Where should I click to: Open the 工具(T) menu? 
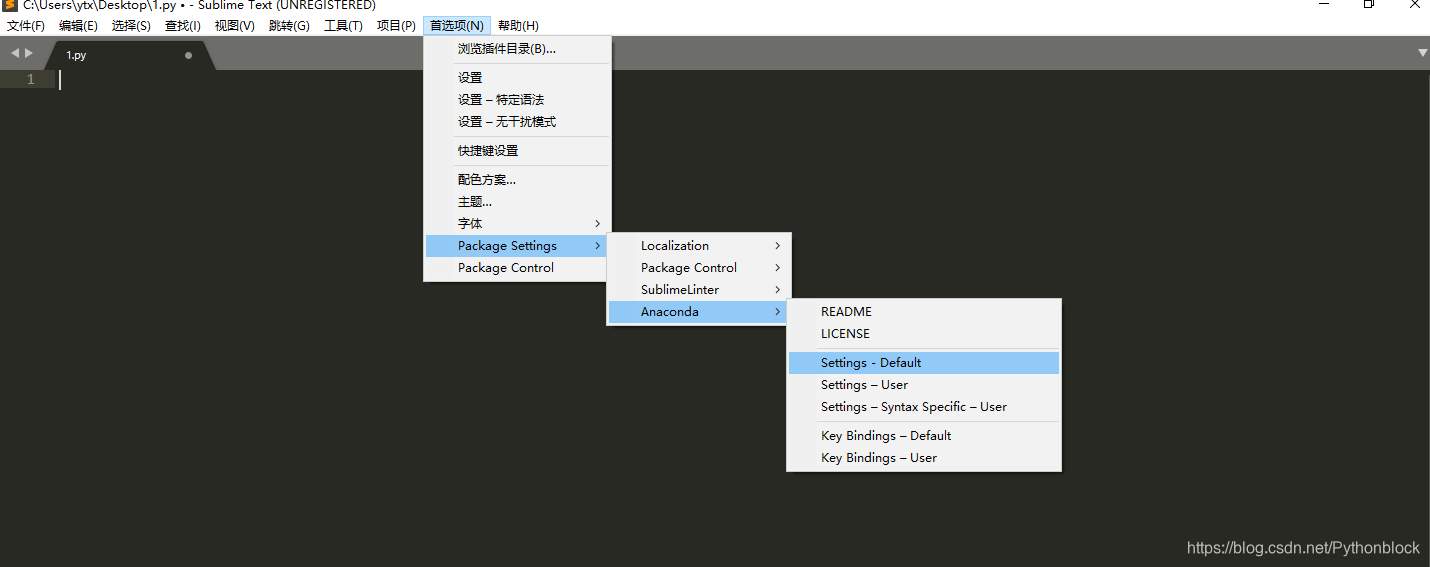pyautogui.click(x=343, y=25)
